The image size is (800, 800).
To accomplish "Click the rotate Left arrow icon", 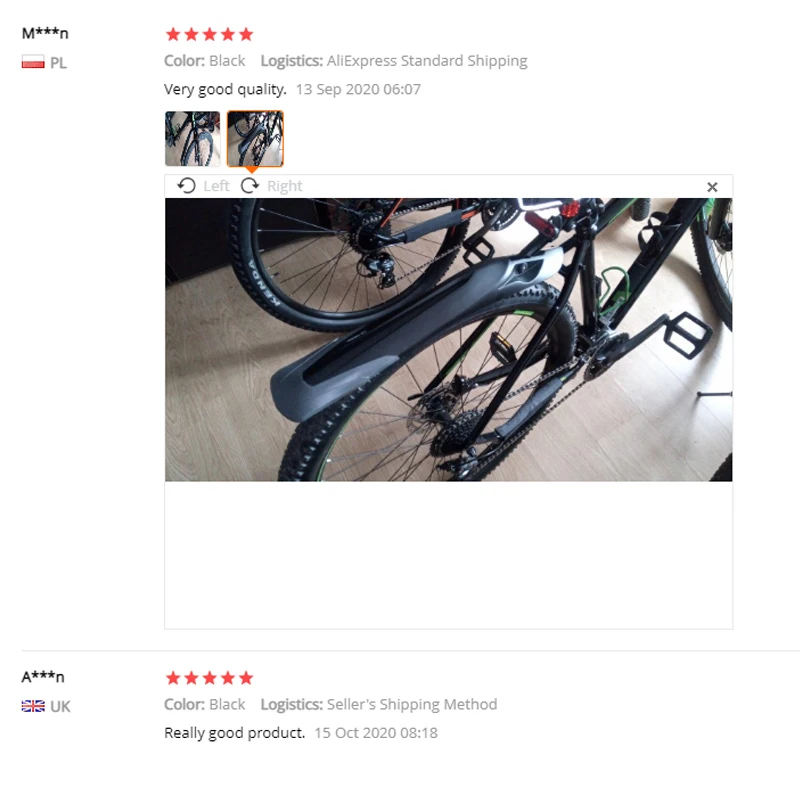I will pos(187,186).
